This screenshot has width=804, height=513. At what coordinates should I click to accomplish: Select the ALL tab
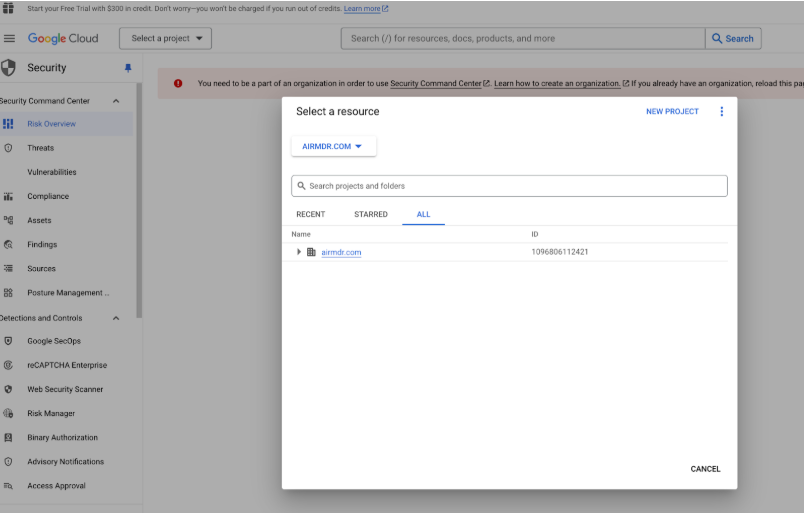click(424, 214)
